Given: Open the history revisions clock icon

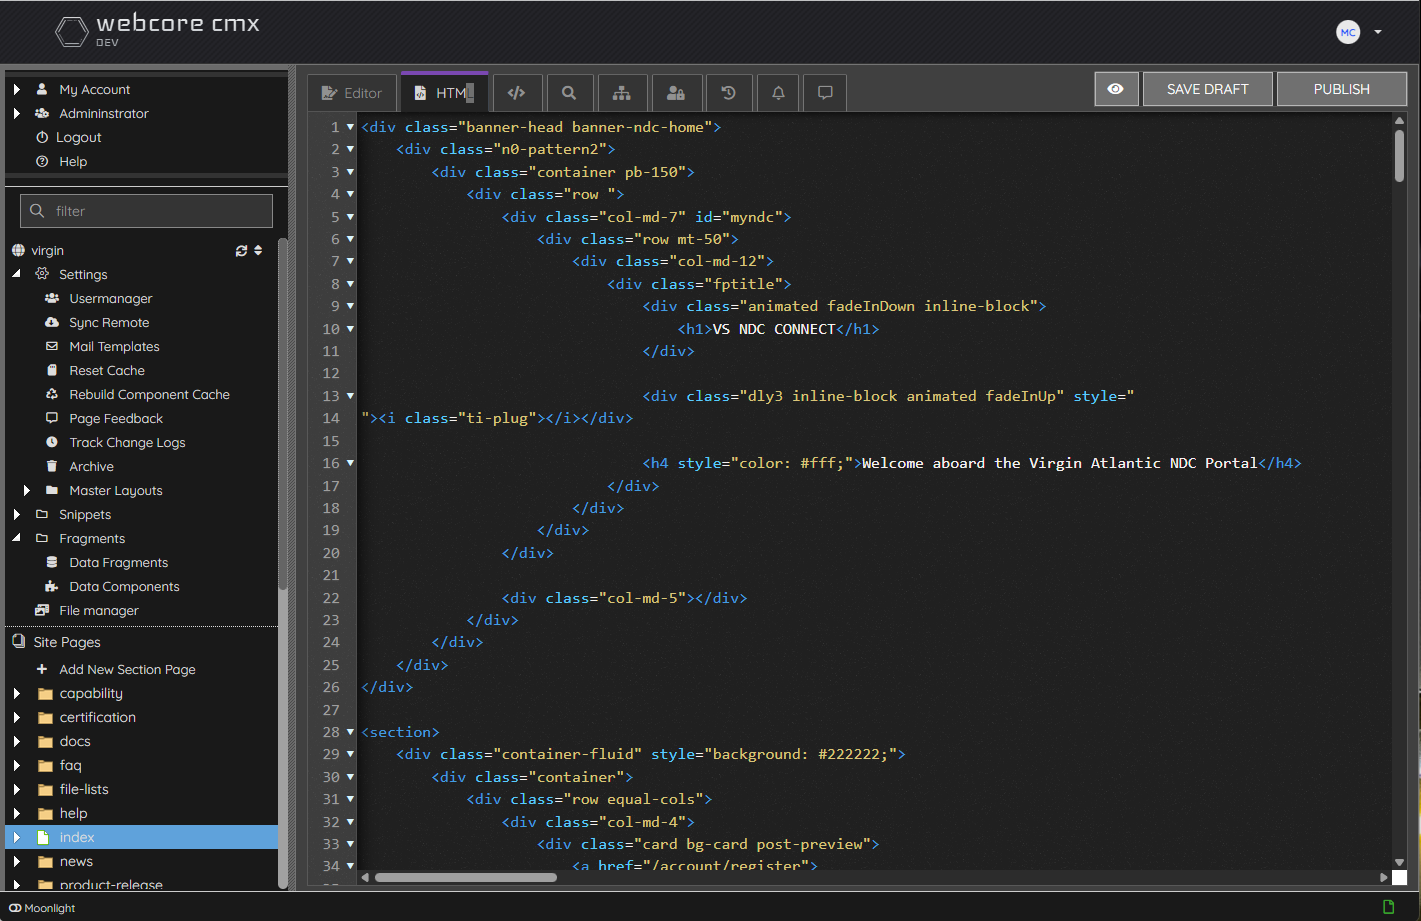Looking at the screenshot, I should pyautogui.click(x=729, y=93).
